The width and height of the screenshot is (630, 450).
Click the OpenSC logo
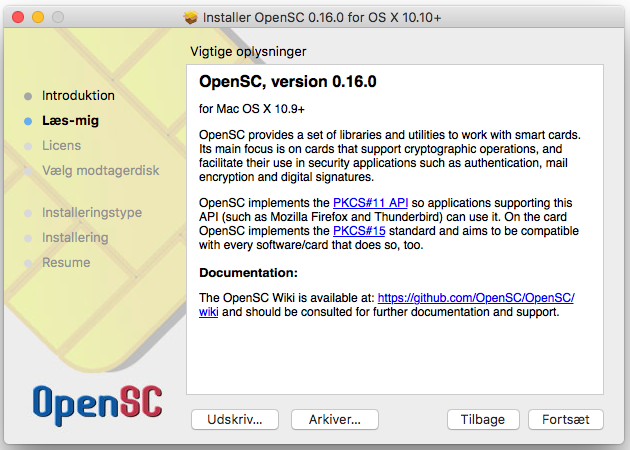(x=98, y=405)
